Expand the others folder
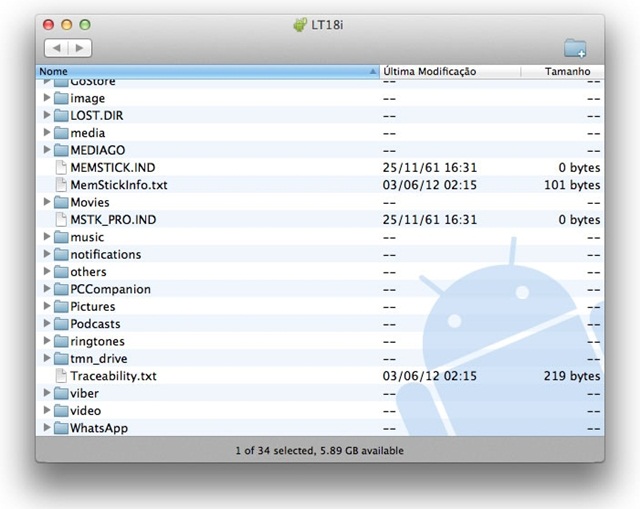This screenshot has width=640, height=509. point(47,271)
